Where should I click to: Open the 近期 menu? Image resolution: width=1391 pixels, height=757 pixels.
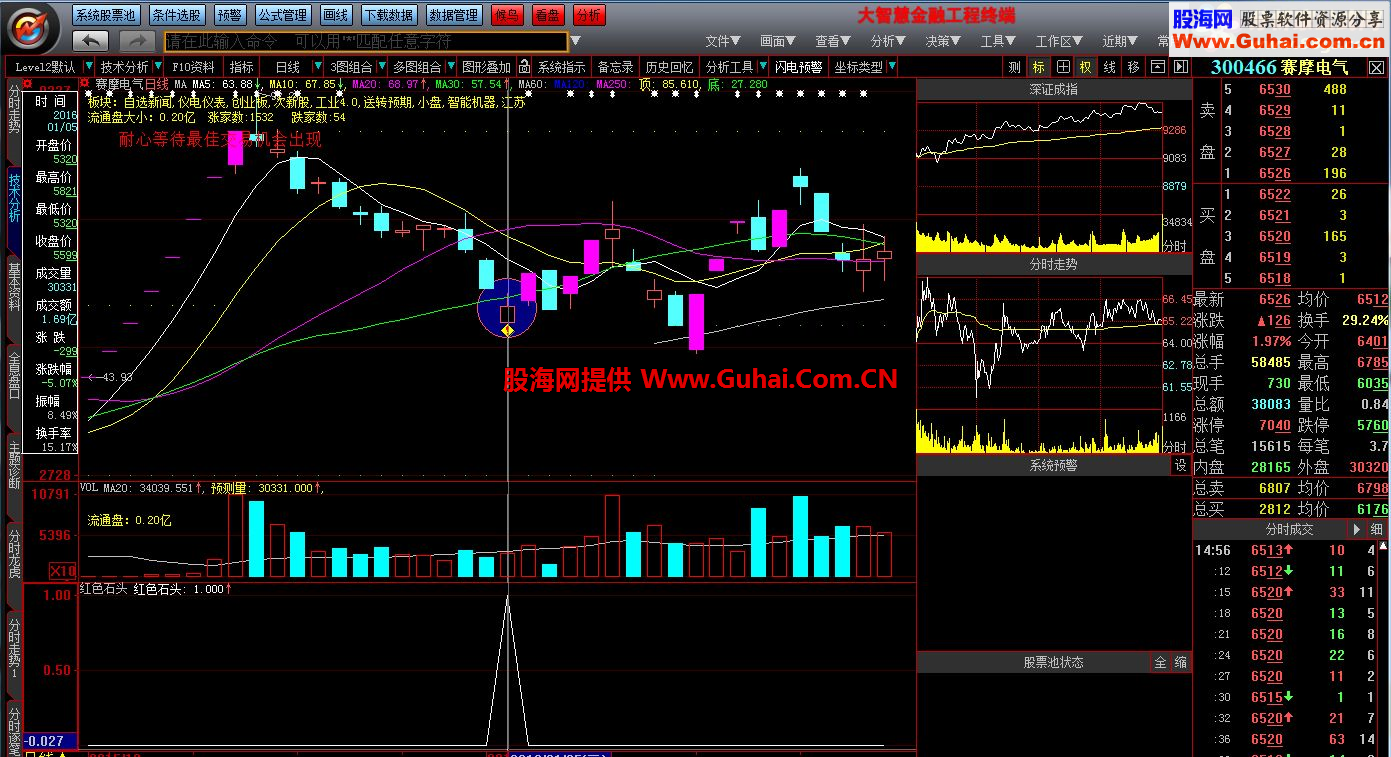coord(1120,41)
